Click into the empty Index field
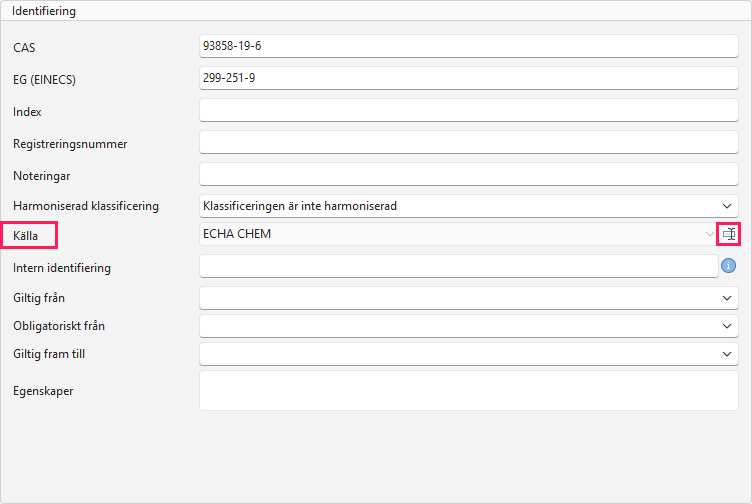Screen dimensions: 752x504 [469, 110]
